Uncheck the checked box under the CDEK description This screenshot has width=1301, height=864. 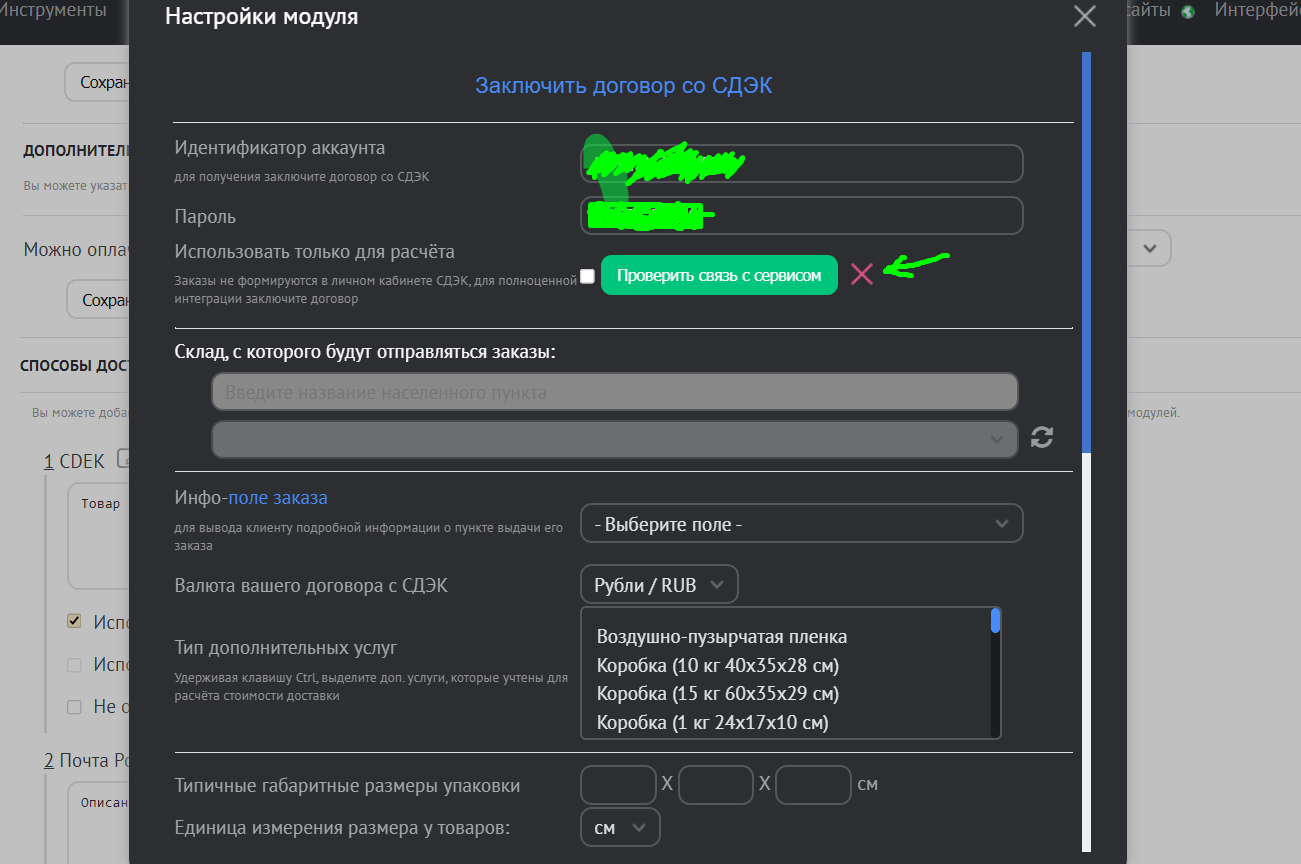[x=74, y=621]
